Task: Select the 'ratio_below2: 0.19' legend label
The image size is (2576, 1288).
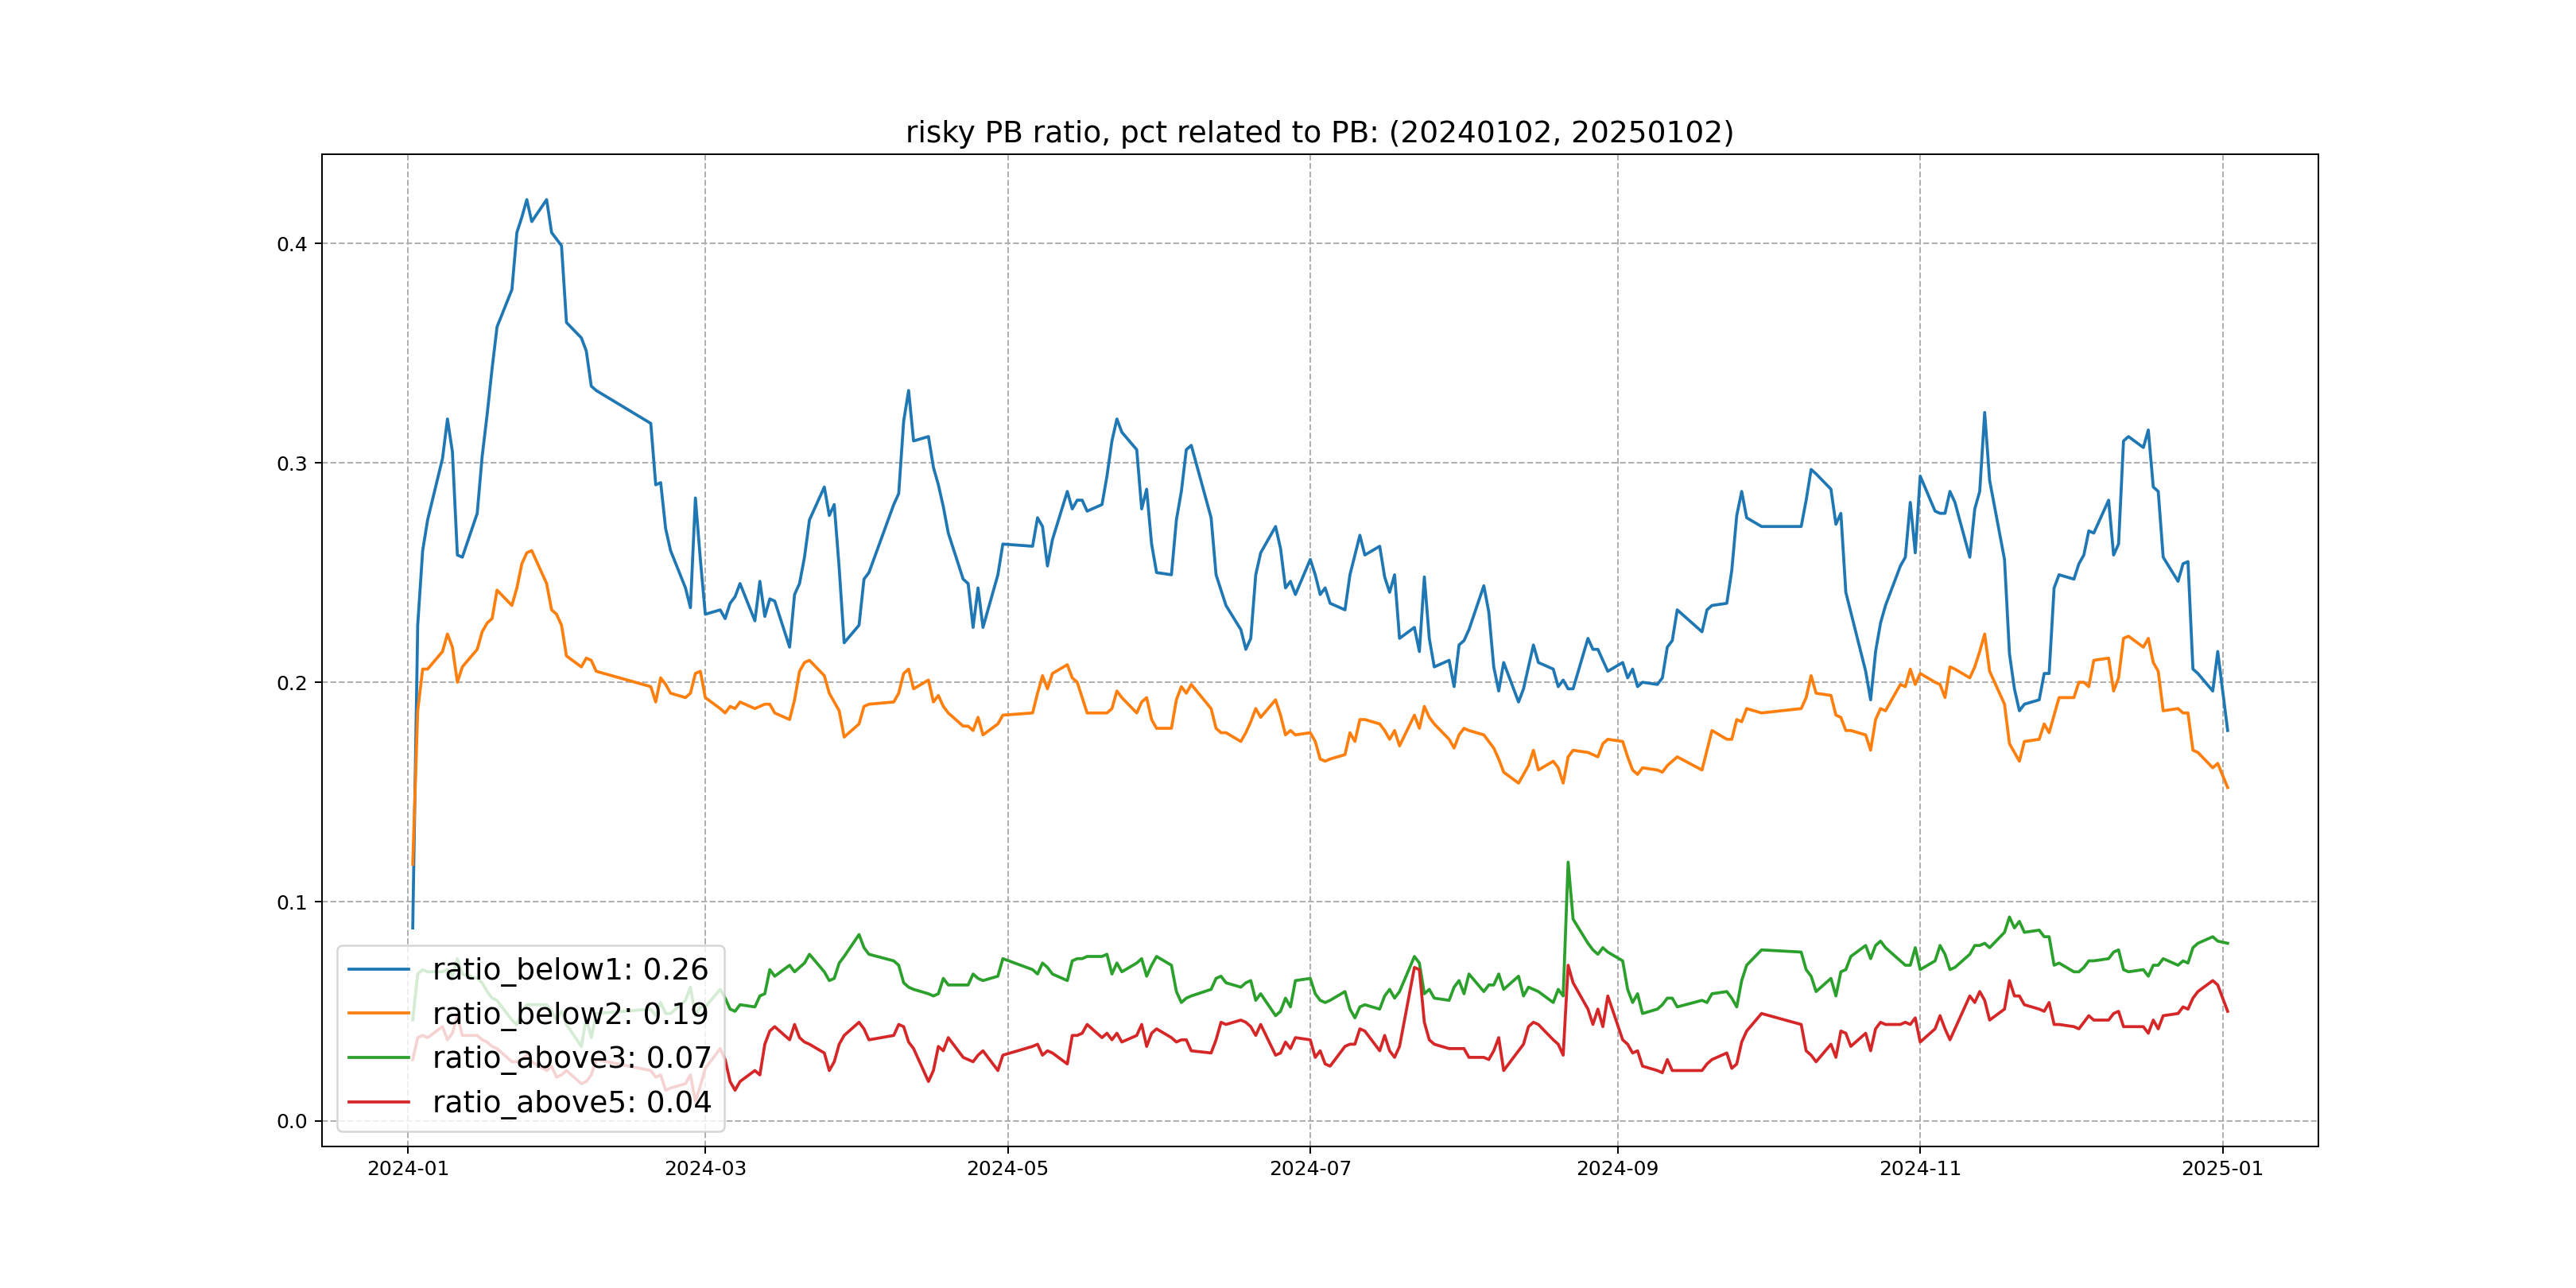Action: click(x=570, y=1013)
